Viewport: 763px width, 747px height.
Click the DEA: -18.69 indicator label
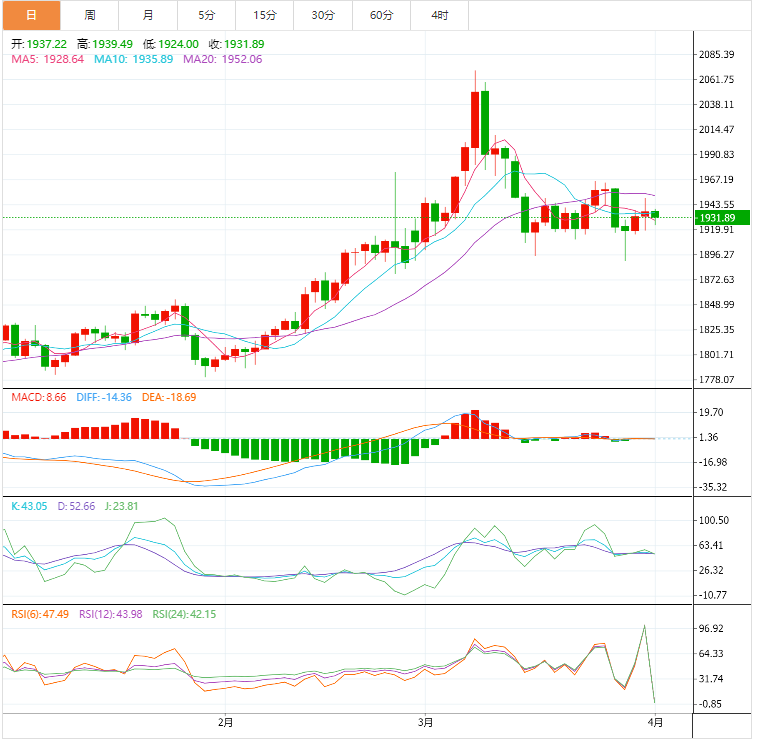pos(169,398)
